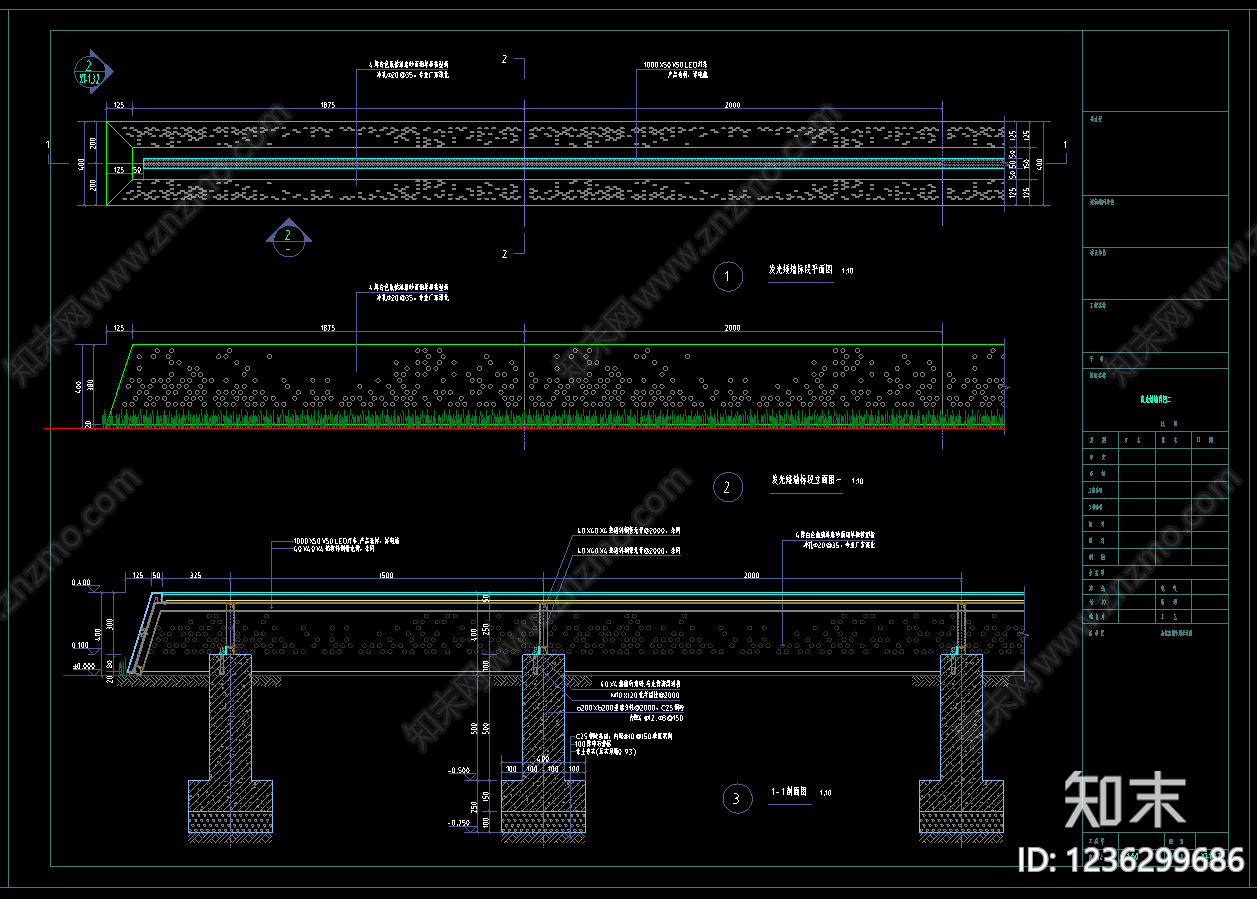Select the diamond section symbol at top left
This screenshot has width=1257, height=899.
(x=94, y=72)
